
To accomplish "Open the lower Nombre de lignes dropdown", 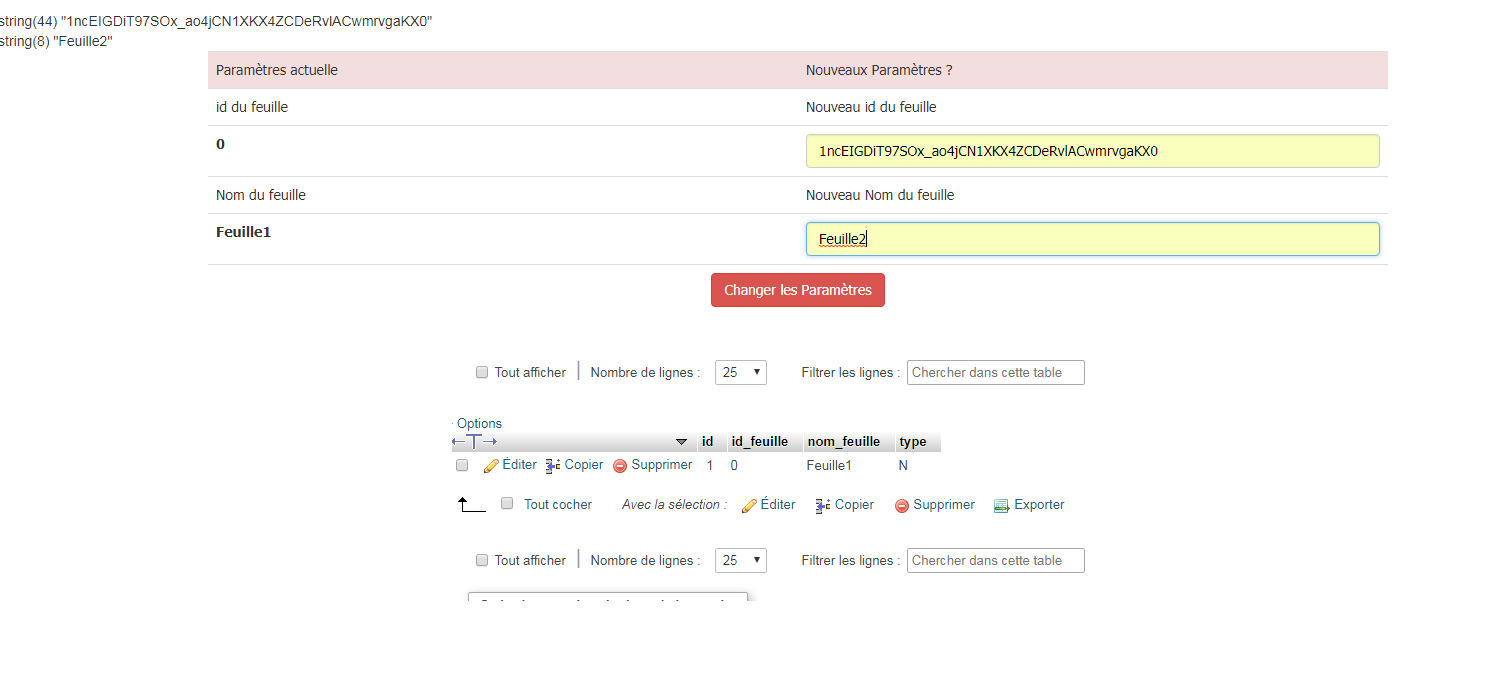I will [x=741, y=560].
